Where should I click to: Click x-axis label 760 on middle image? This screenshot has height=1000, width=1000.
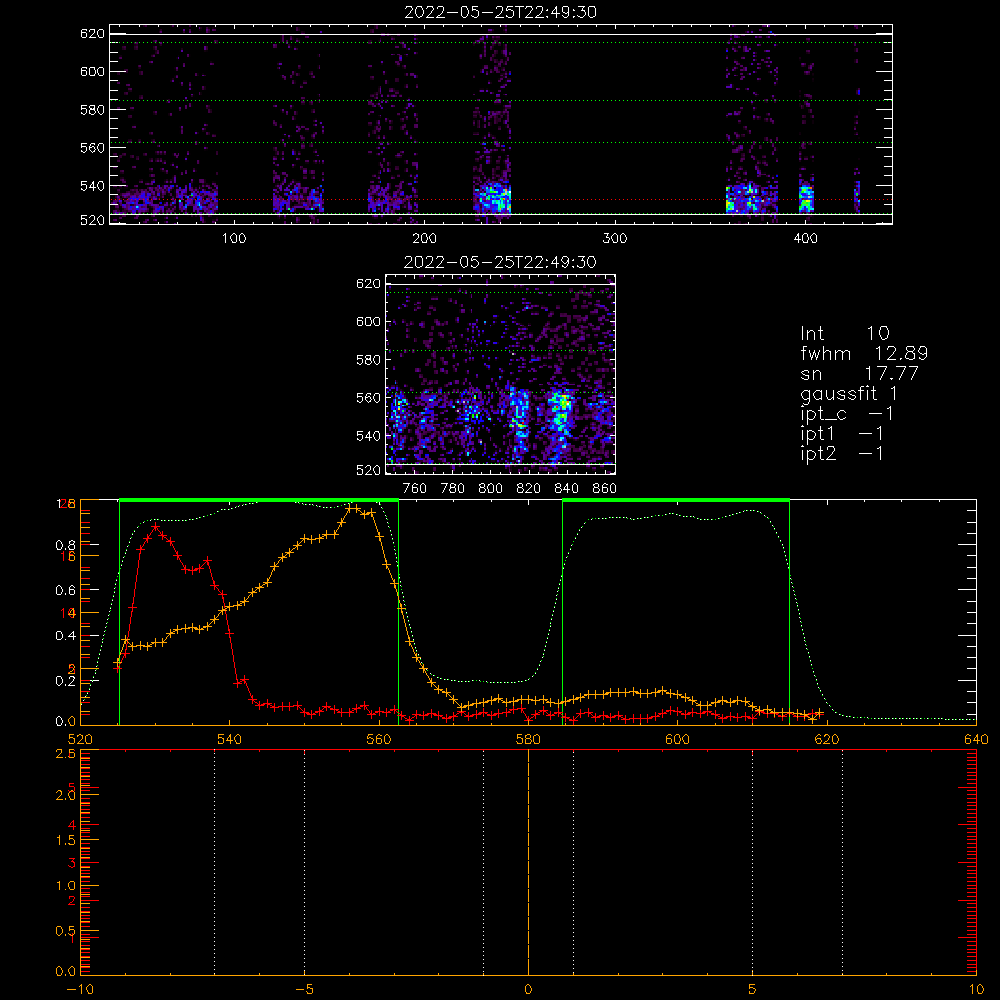[415, 489]
